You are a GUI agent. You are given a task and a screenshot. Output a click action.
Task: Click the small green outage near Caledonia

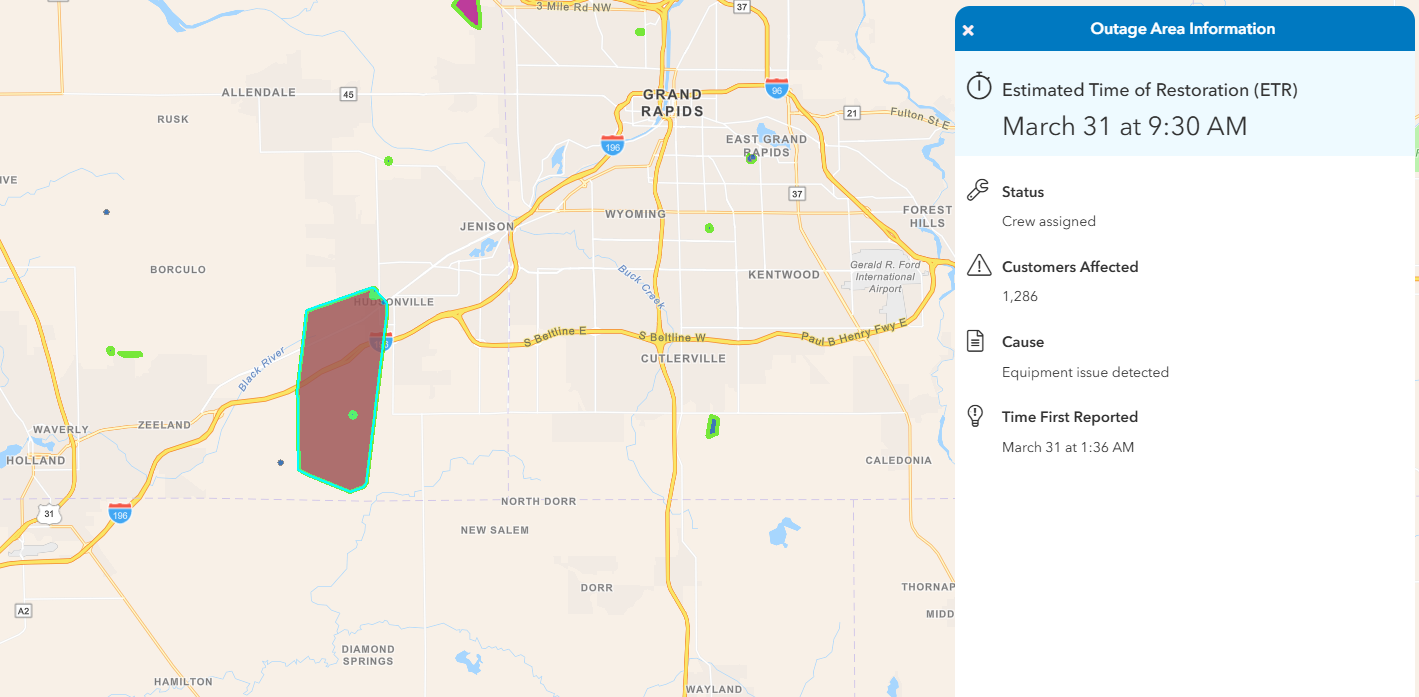click(712, 427)
